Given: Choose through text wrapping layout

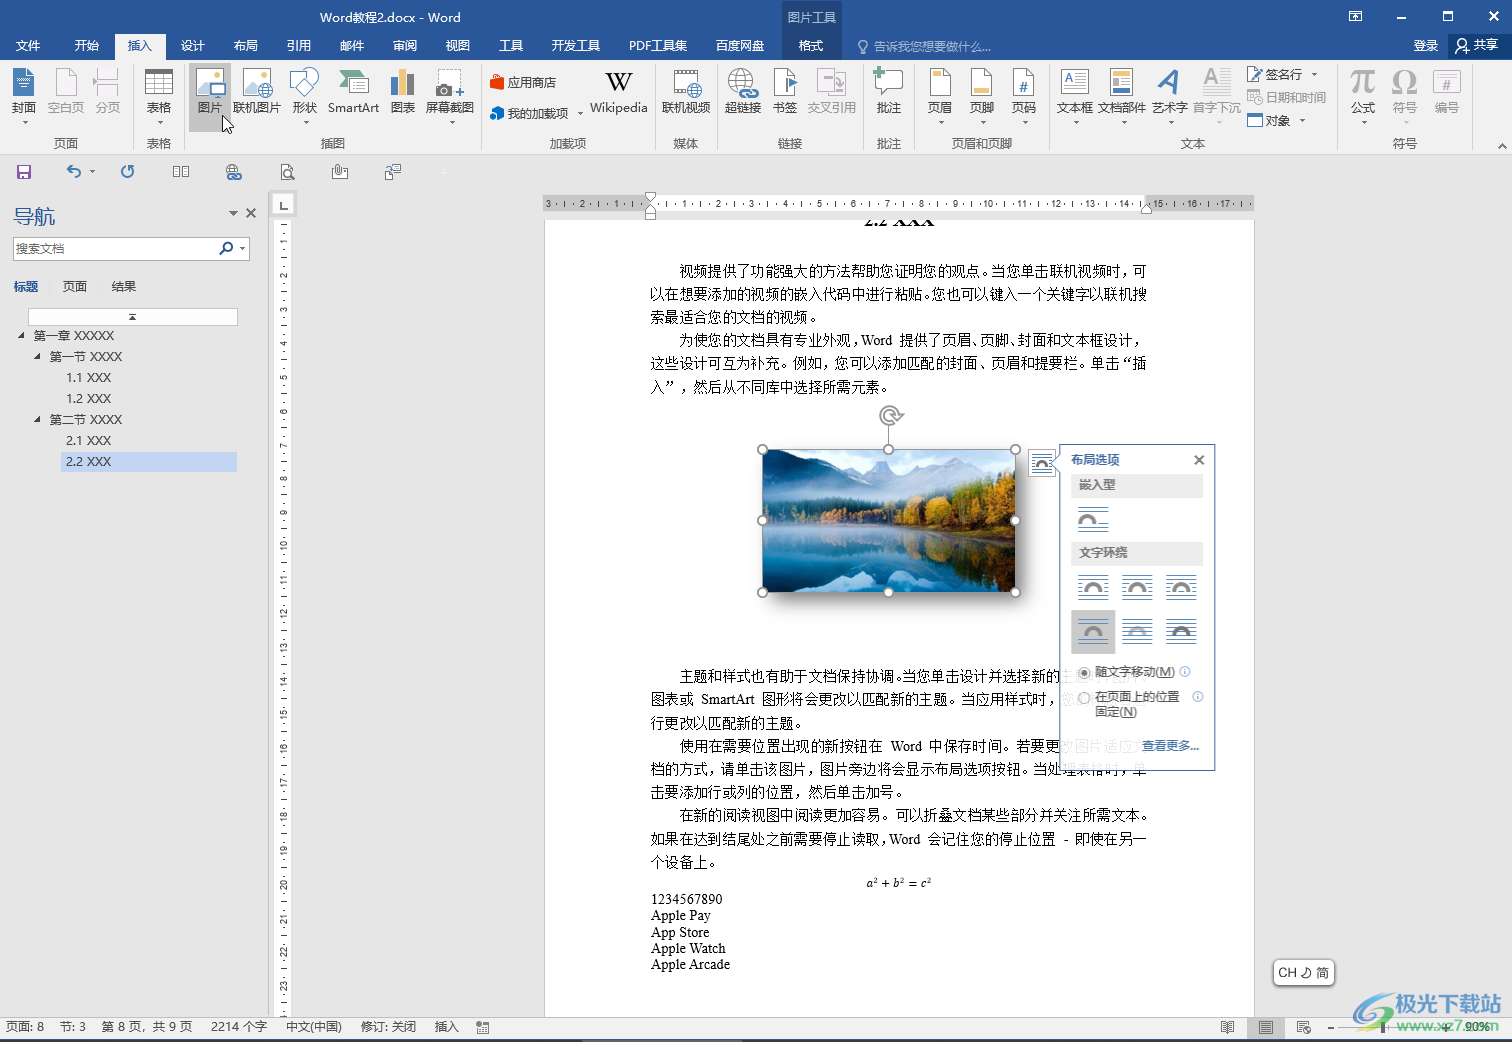Looking at the screenshot, I should click(1181, 588).
